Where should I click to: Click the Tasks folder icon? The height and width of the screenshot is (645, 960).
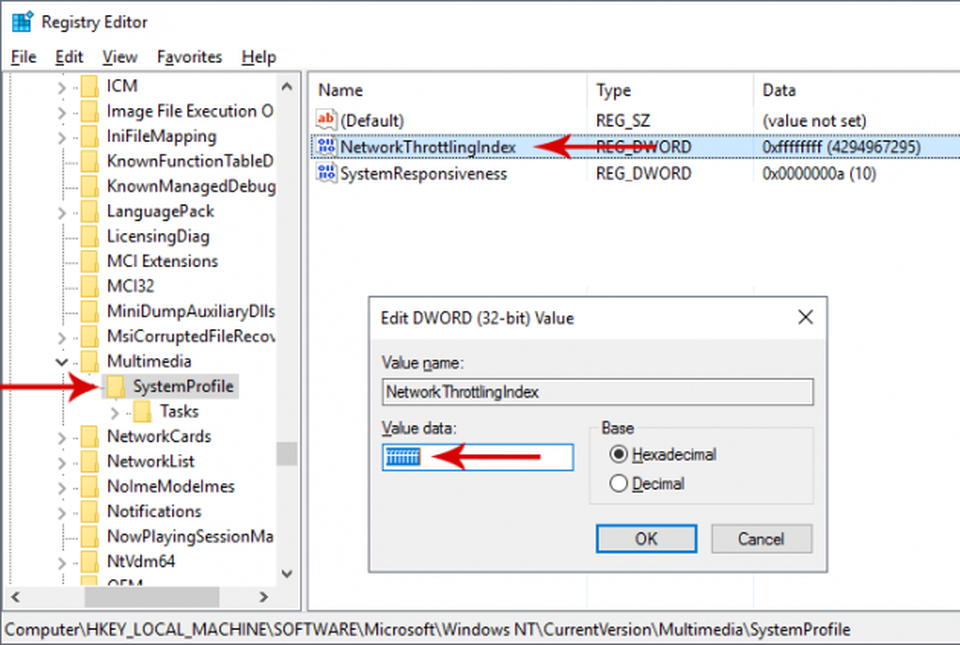pos(143,412)
